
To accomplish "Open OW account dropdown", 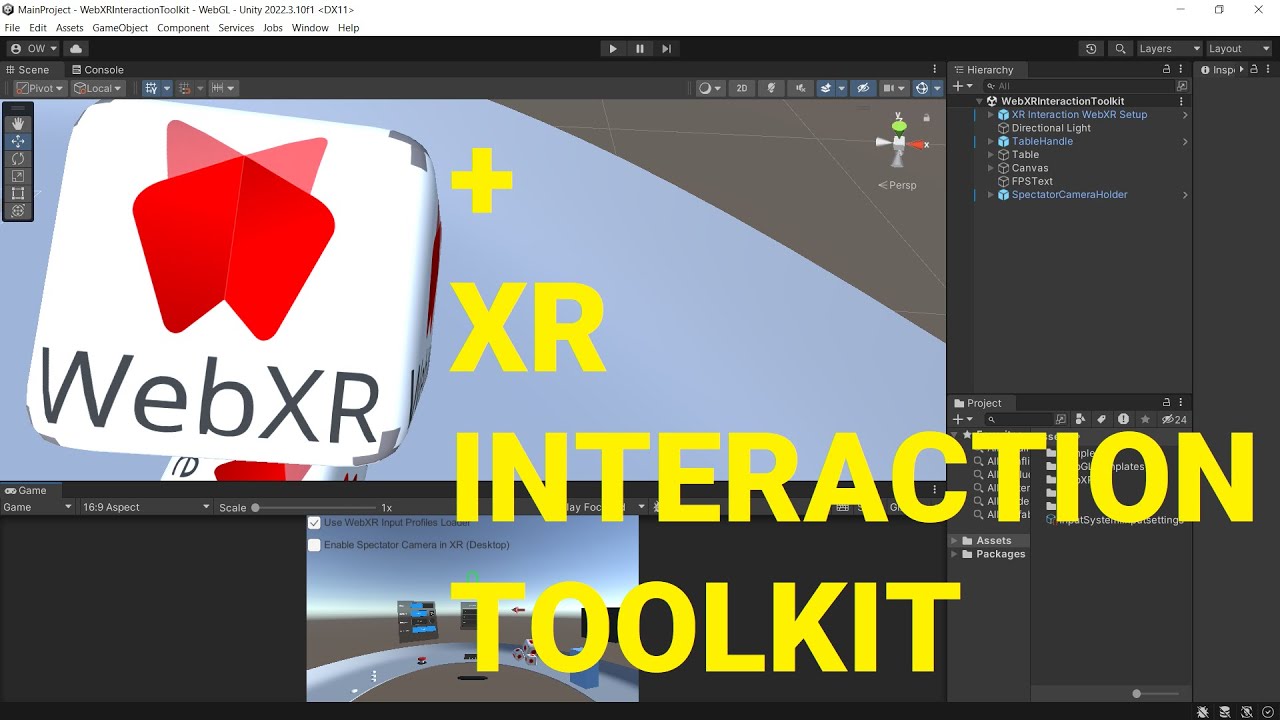I will click(x=33, y=48).
